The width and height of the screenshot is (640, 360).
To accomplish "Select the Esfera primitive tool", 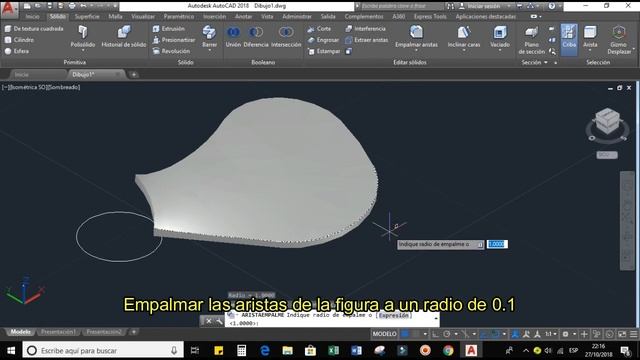I will point(17,51).
